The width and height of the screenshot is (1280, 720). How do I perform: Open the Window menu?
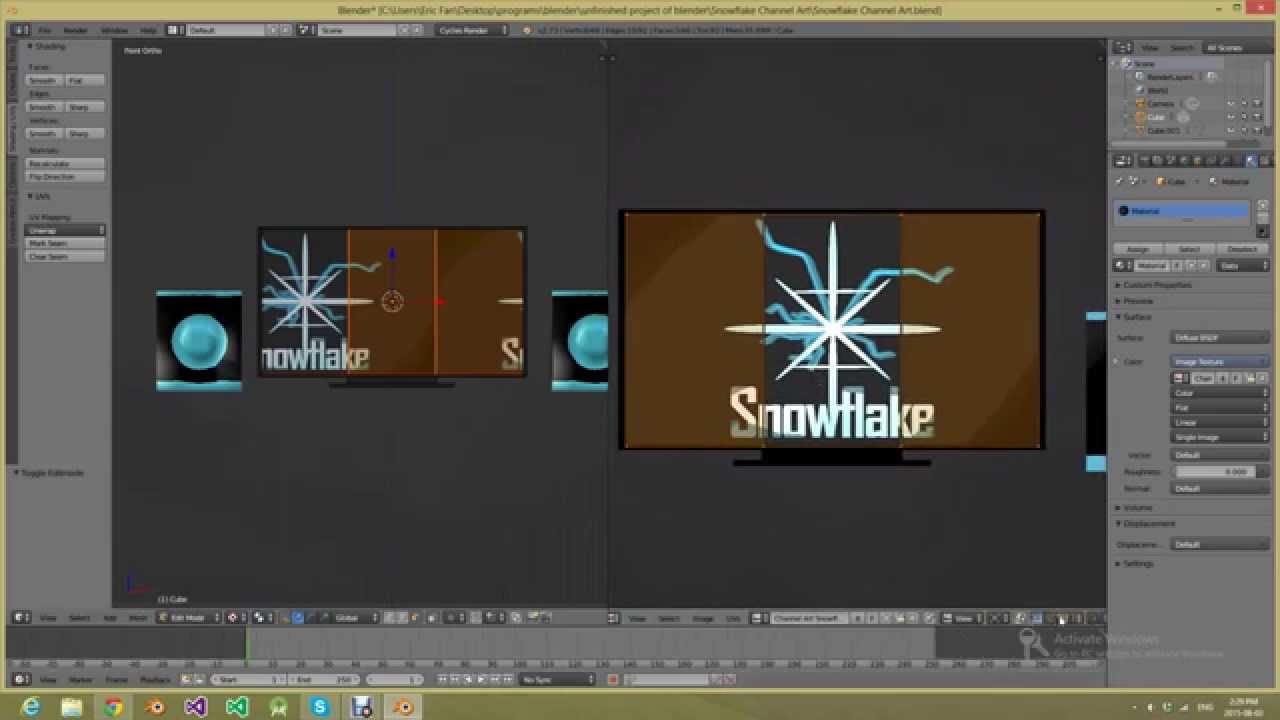click(114, 30)
